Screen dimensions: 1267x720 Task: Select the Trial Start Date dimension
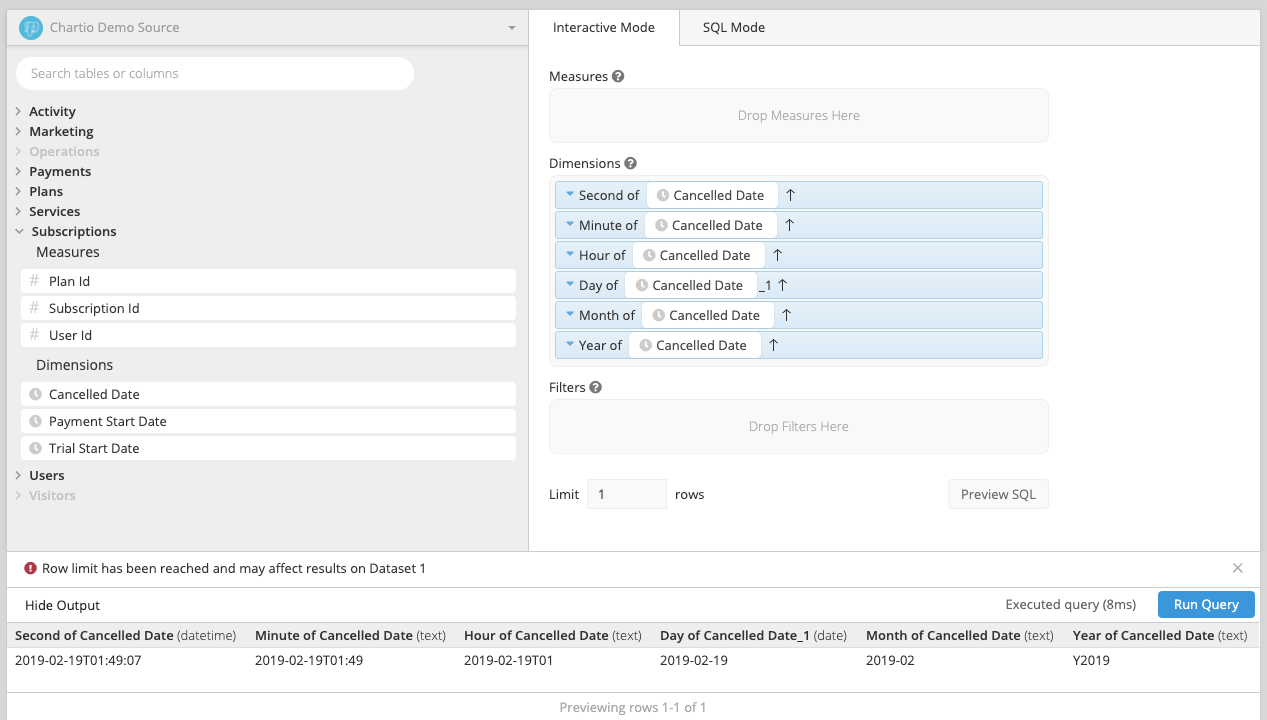click(x=268, y=448)
